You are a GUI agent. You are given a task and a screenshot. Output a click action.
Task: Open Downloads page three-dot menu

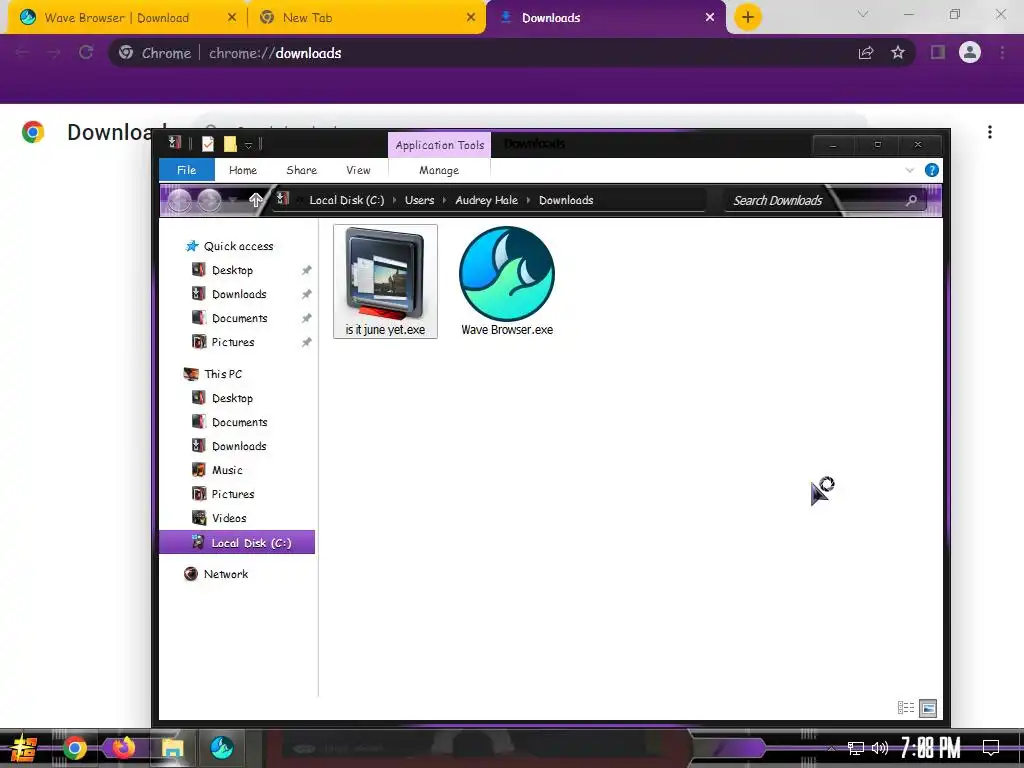click(x=990, y=132)
